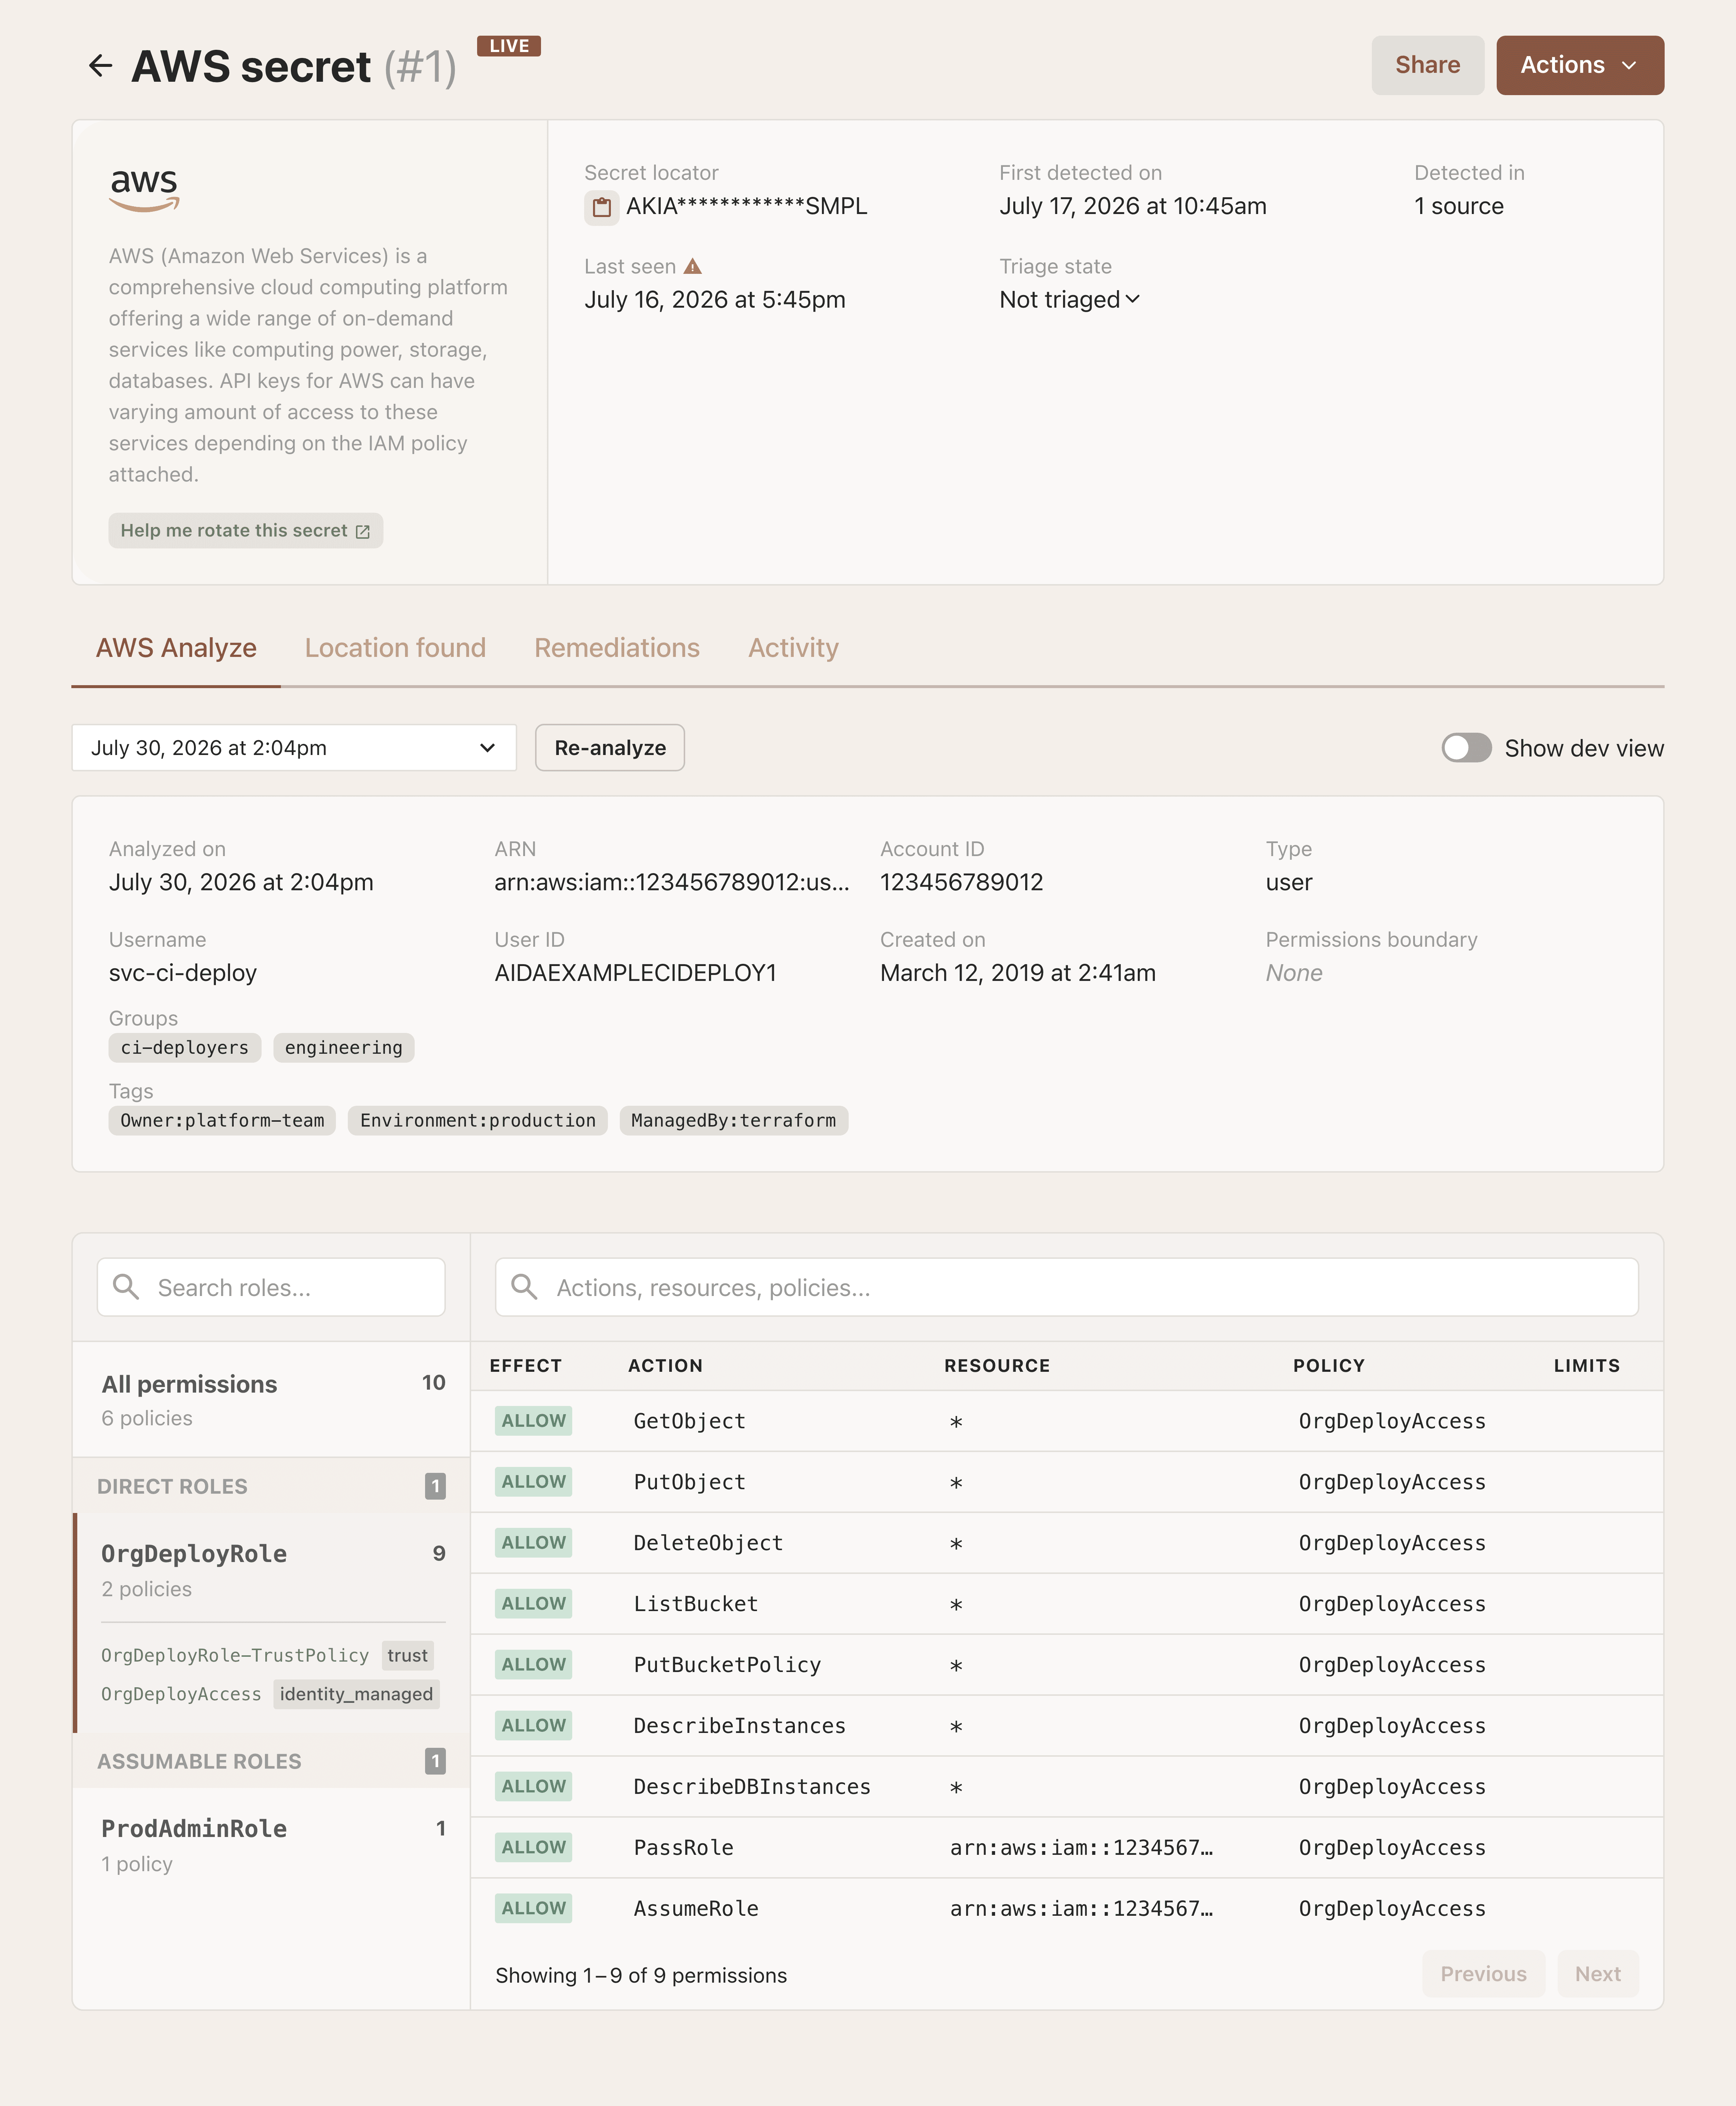Click the PutObject permission row
Screen dimensions: 1736x2106
point(1067,1482)
